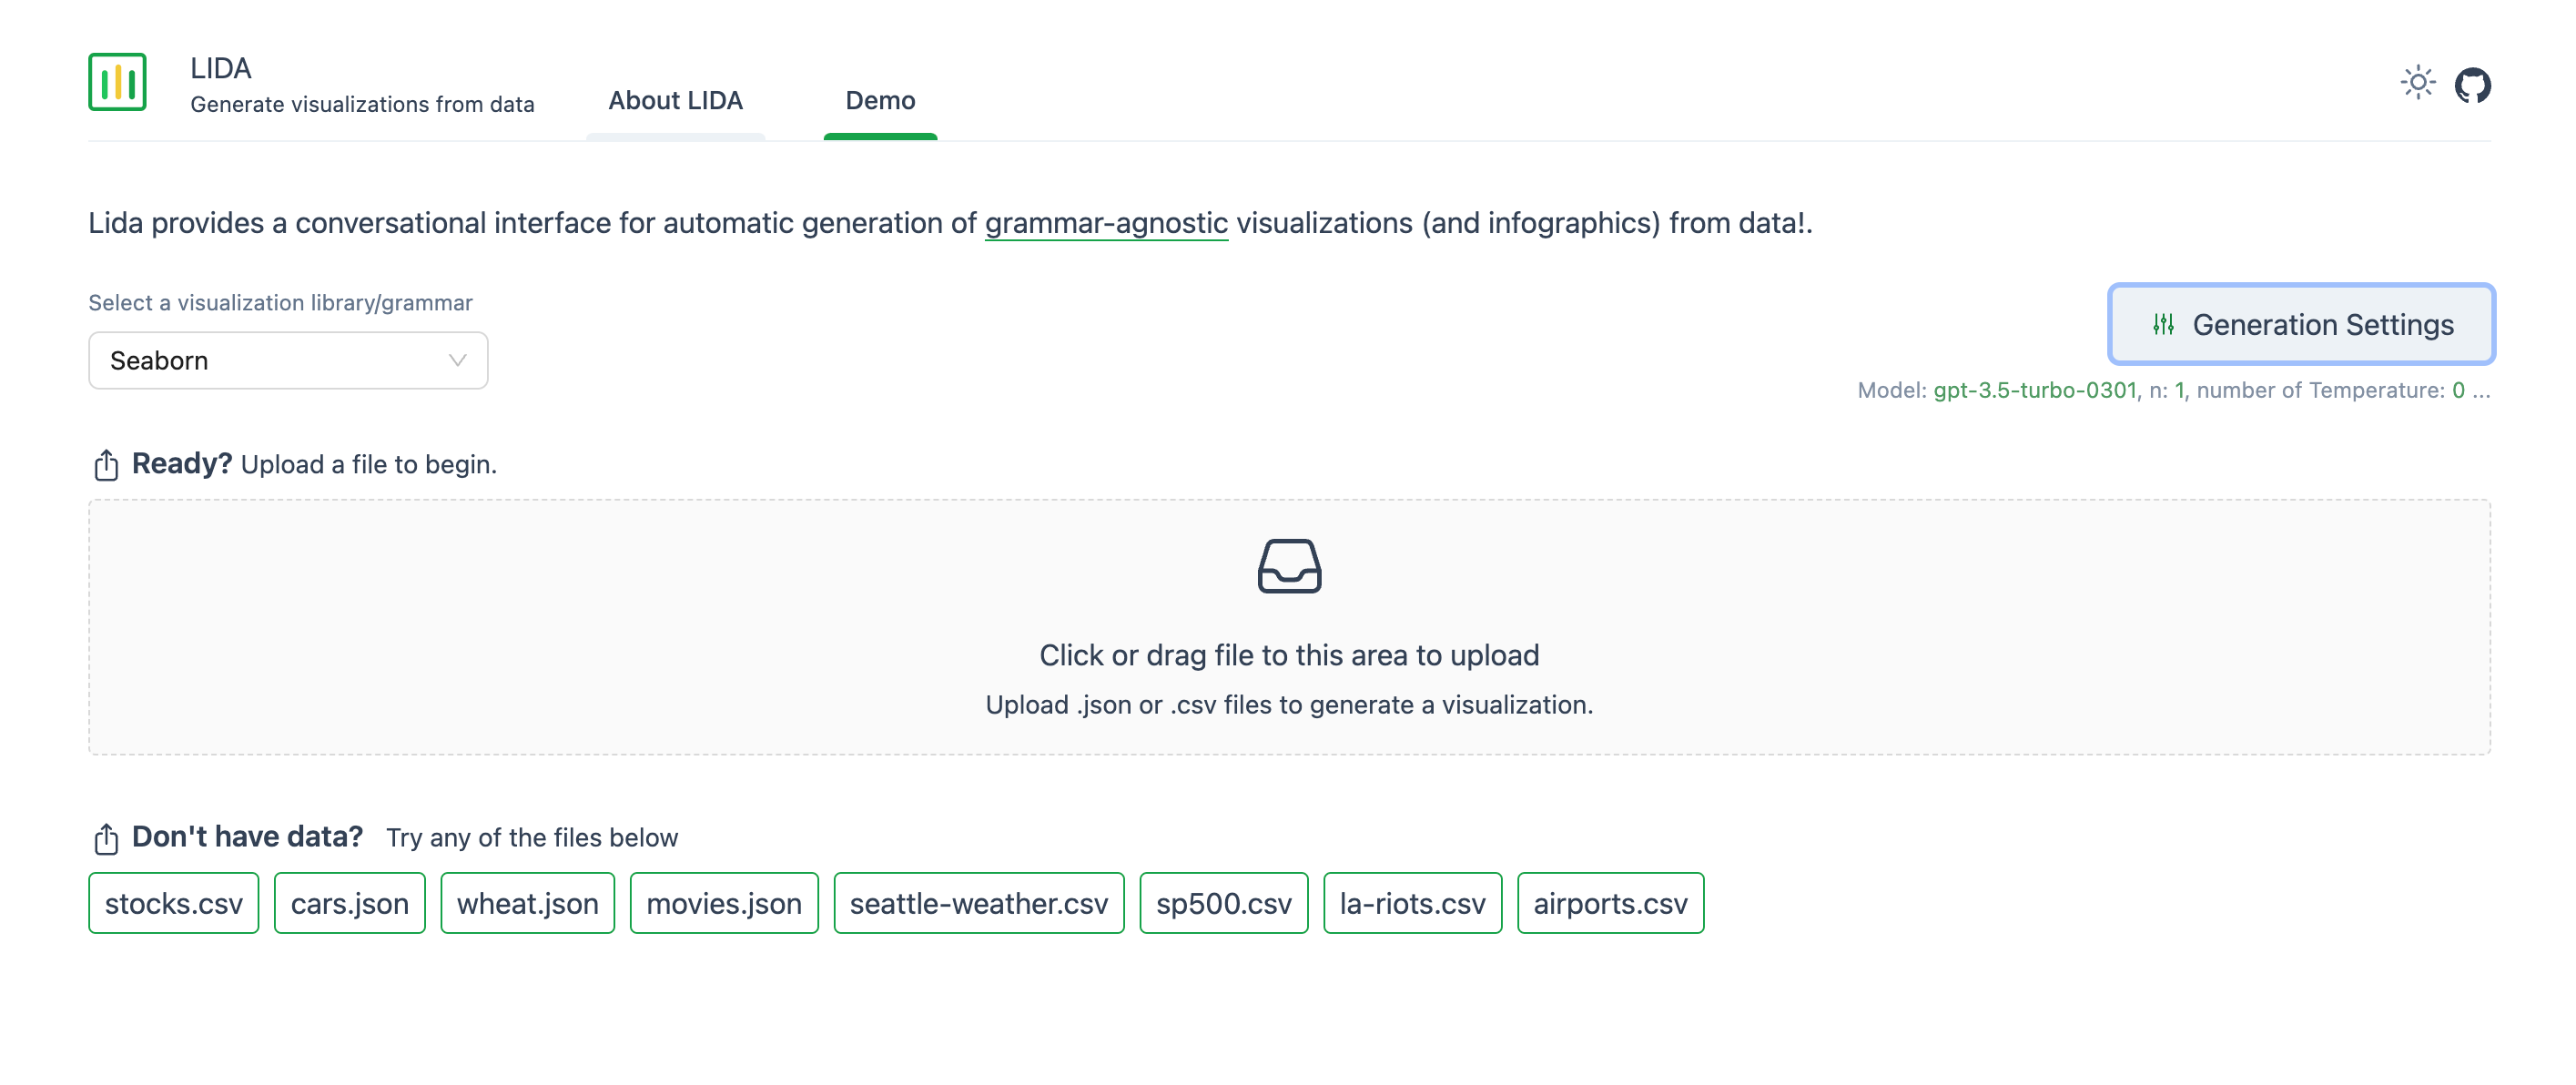Choose the cars.json sample dataset
The width and height of the screenshot is (2576, 1085).
[349, 903]
